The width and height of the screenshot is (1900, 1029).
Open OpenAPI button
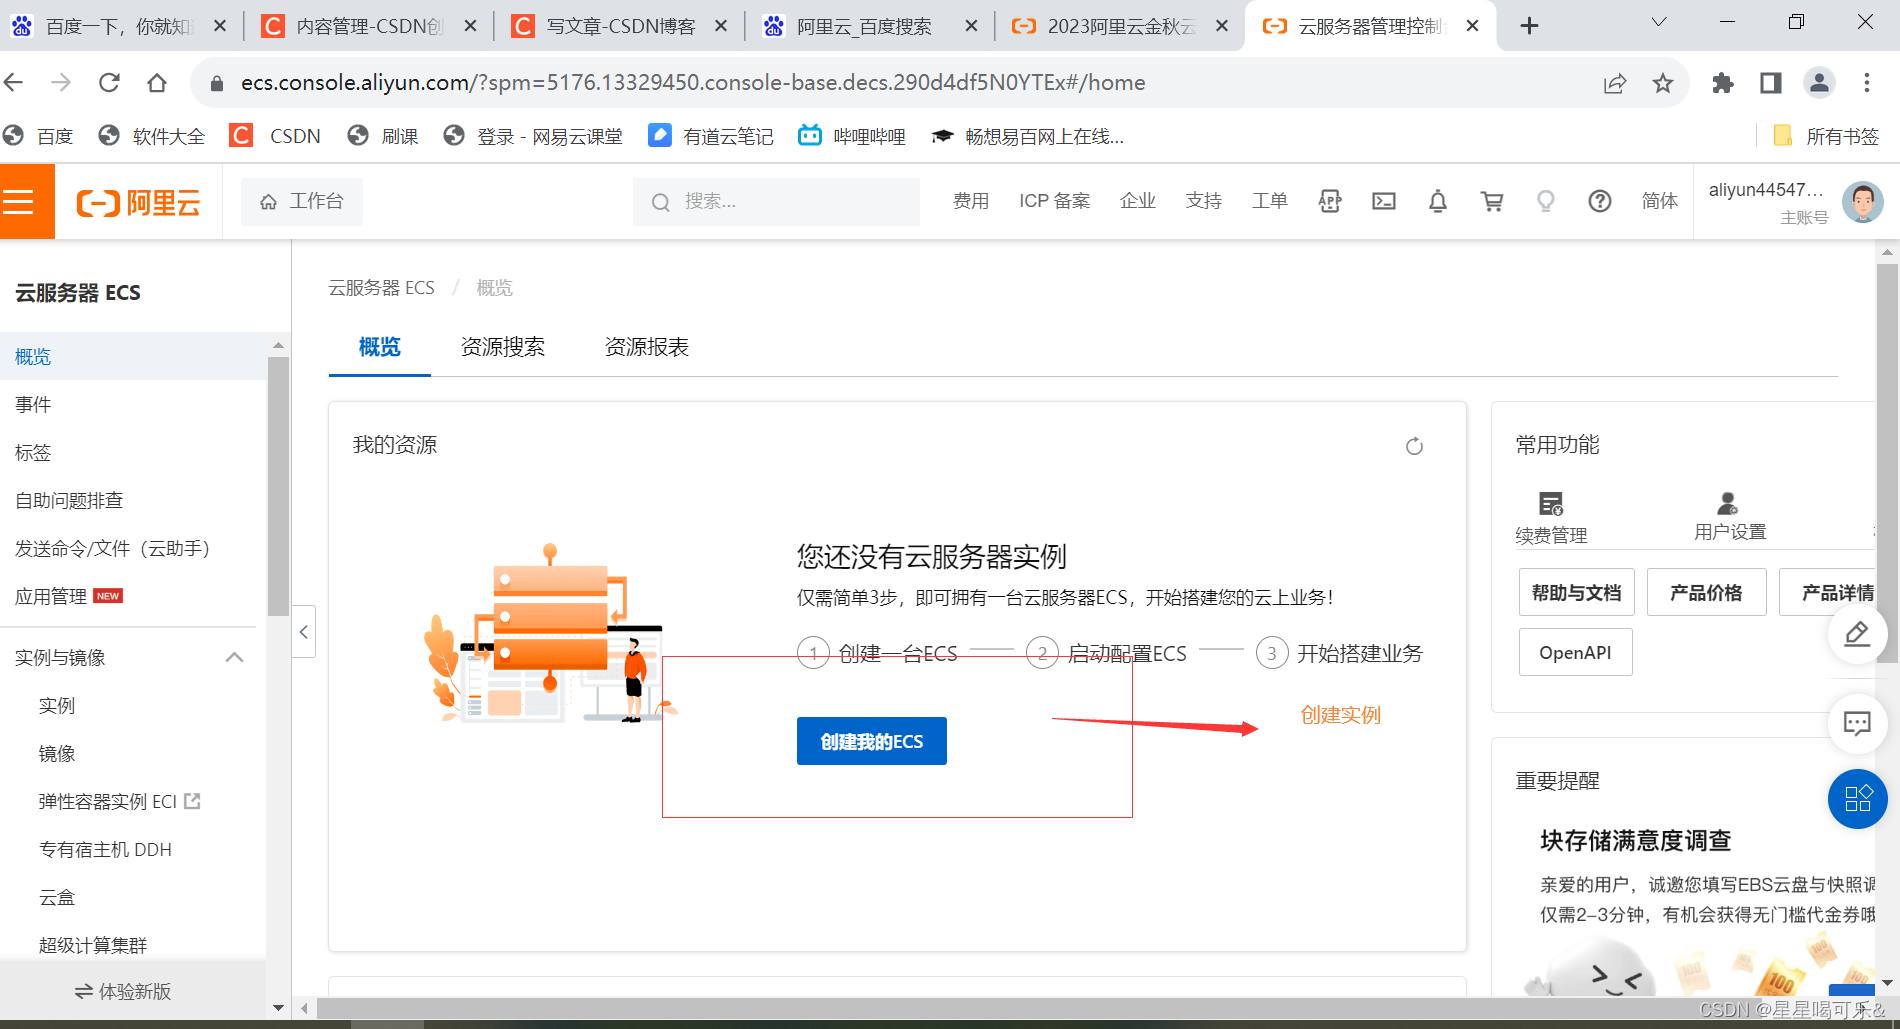point(1575,652)
